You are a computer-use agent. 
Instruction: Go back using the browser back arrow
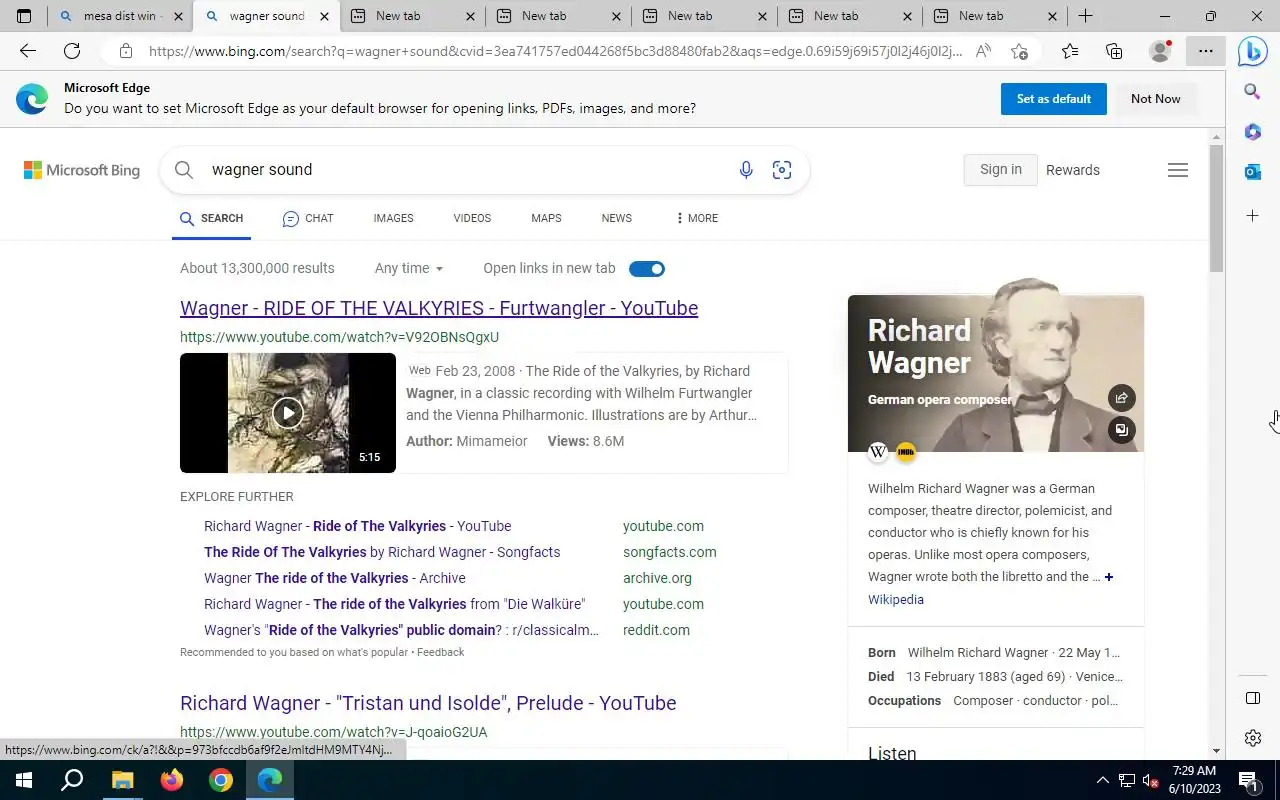tap(28, 51)
